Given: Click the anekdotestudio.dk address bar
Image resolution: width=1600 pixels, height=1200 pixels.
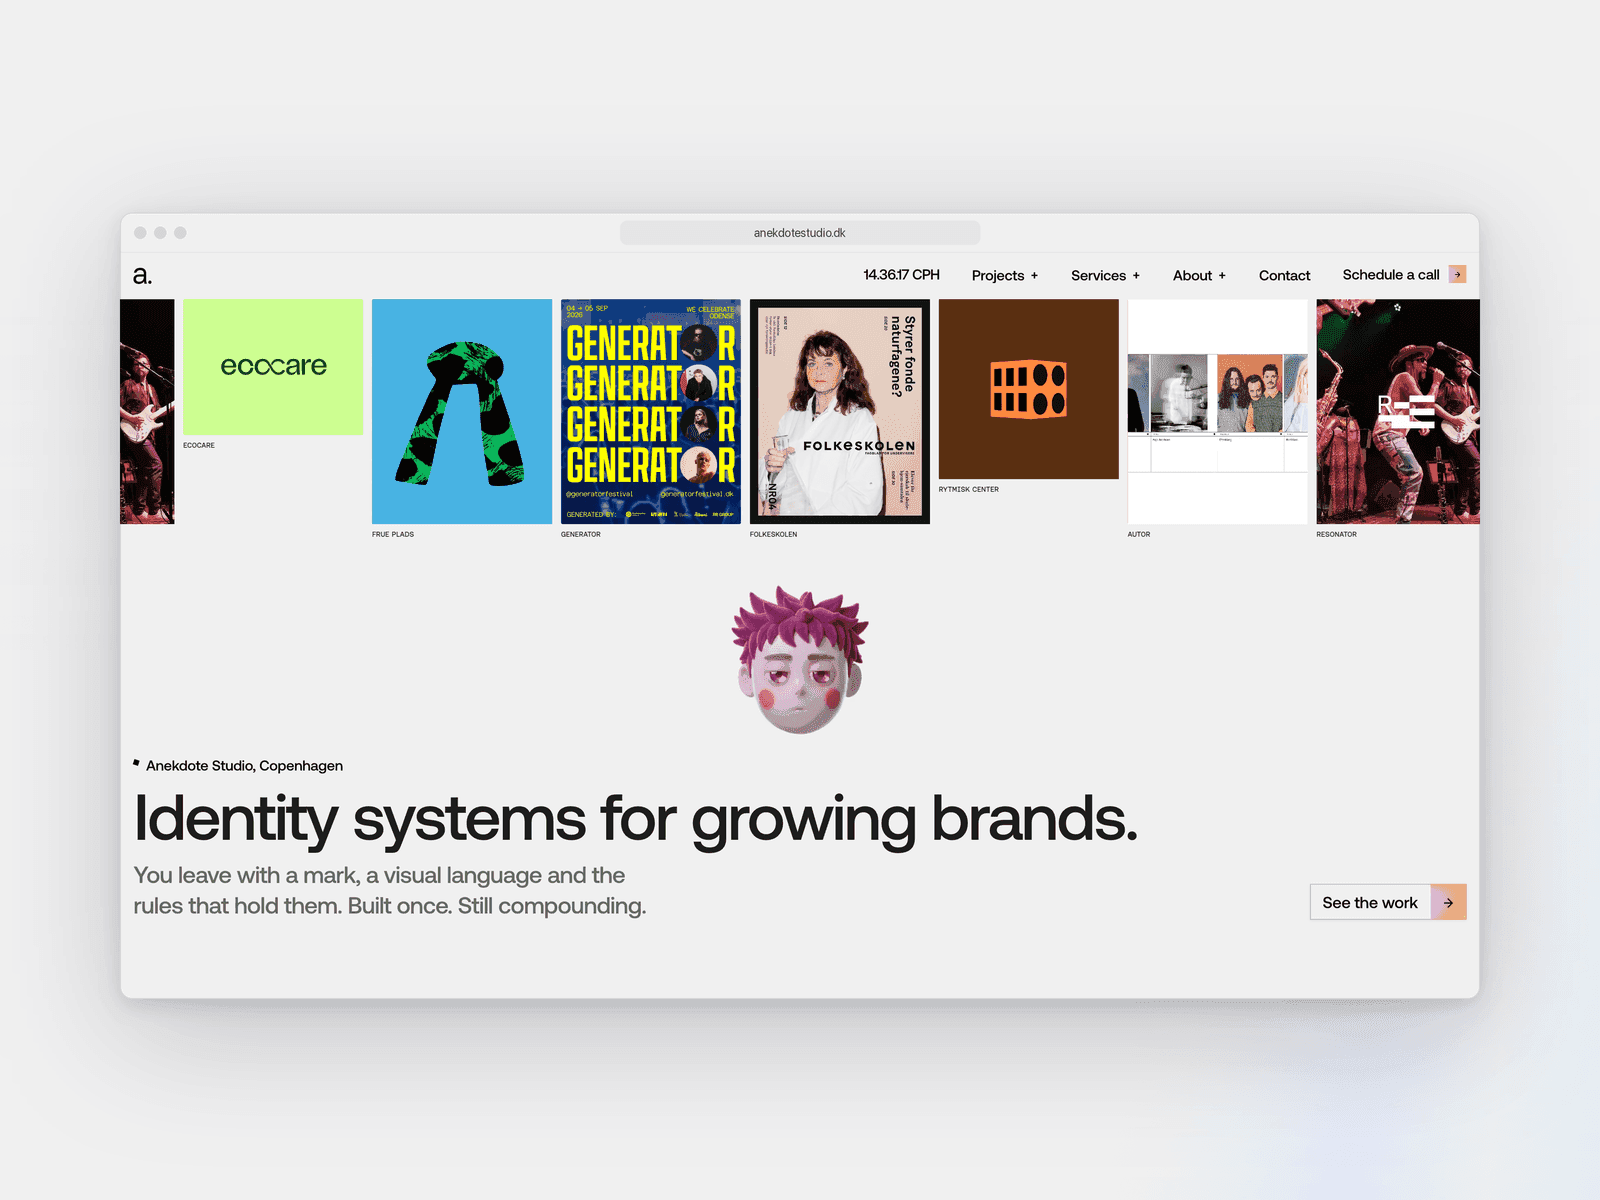Looking at the screenshot, I should [800, 233].
